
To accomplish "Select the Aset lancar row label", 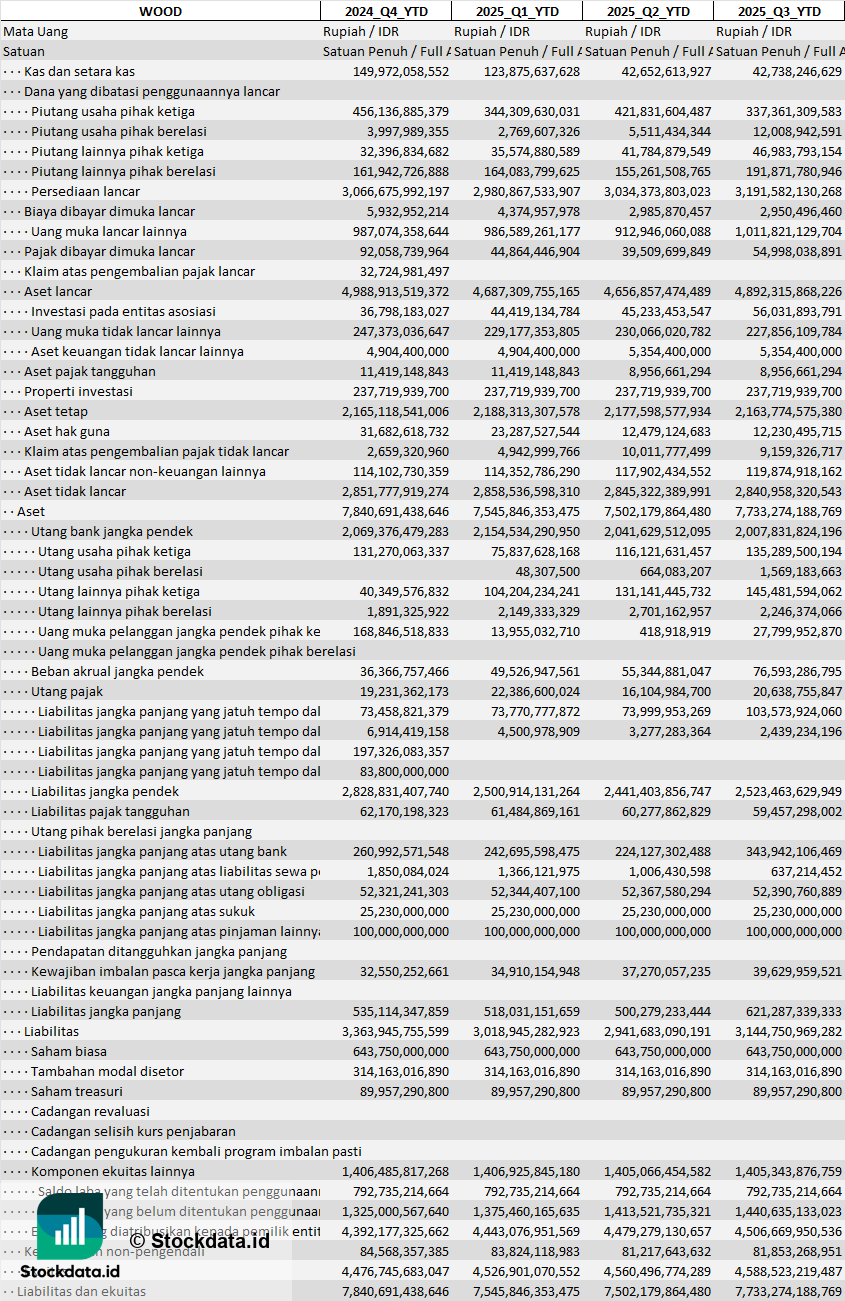I will click(x=58, y=291).
